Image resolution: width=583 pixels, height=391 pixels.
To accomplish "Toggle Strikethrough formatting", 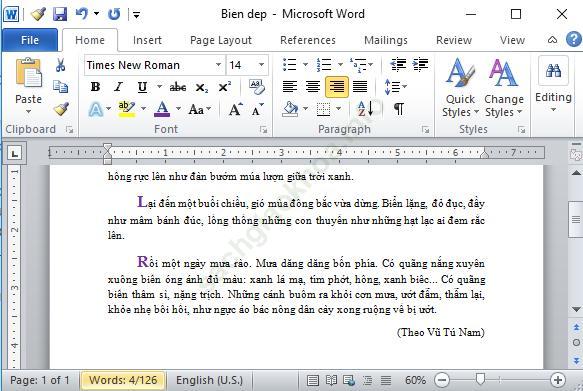I will point(178,87).
